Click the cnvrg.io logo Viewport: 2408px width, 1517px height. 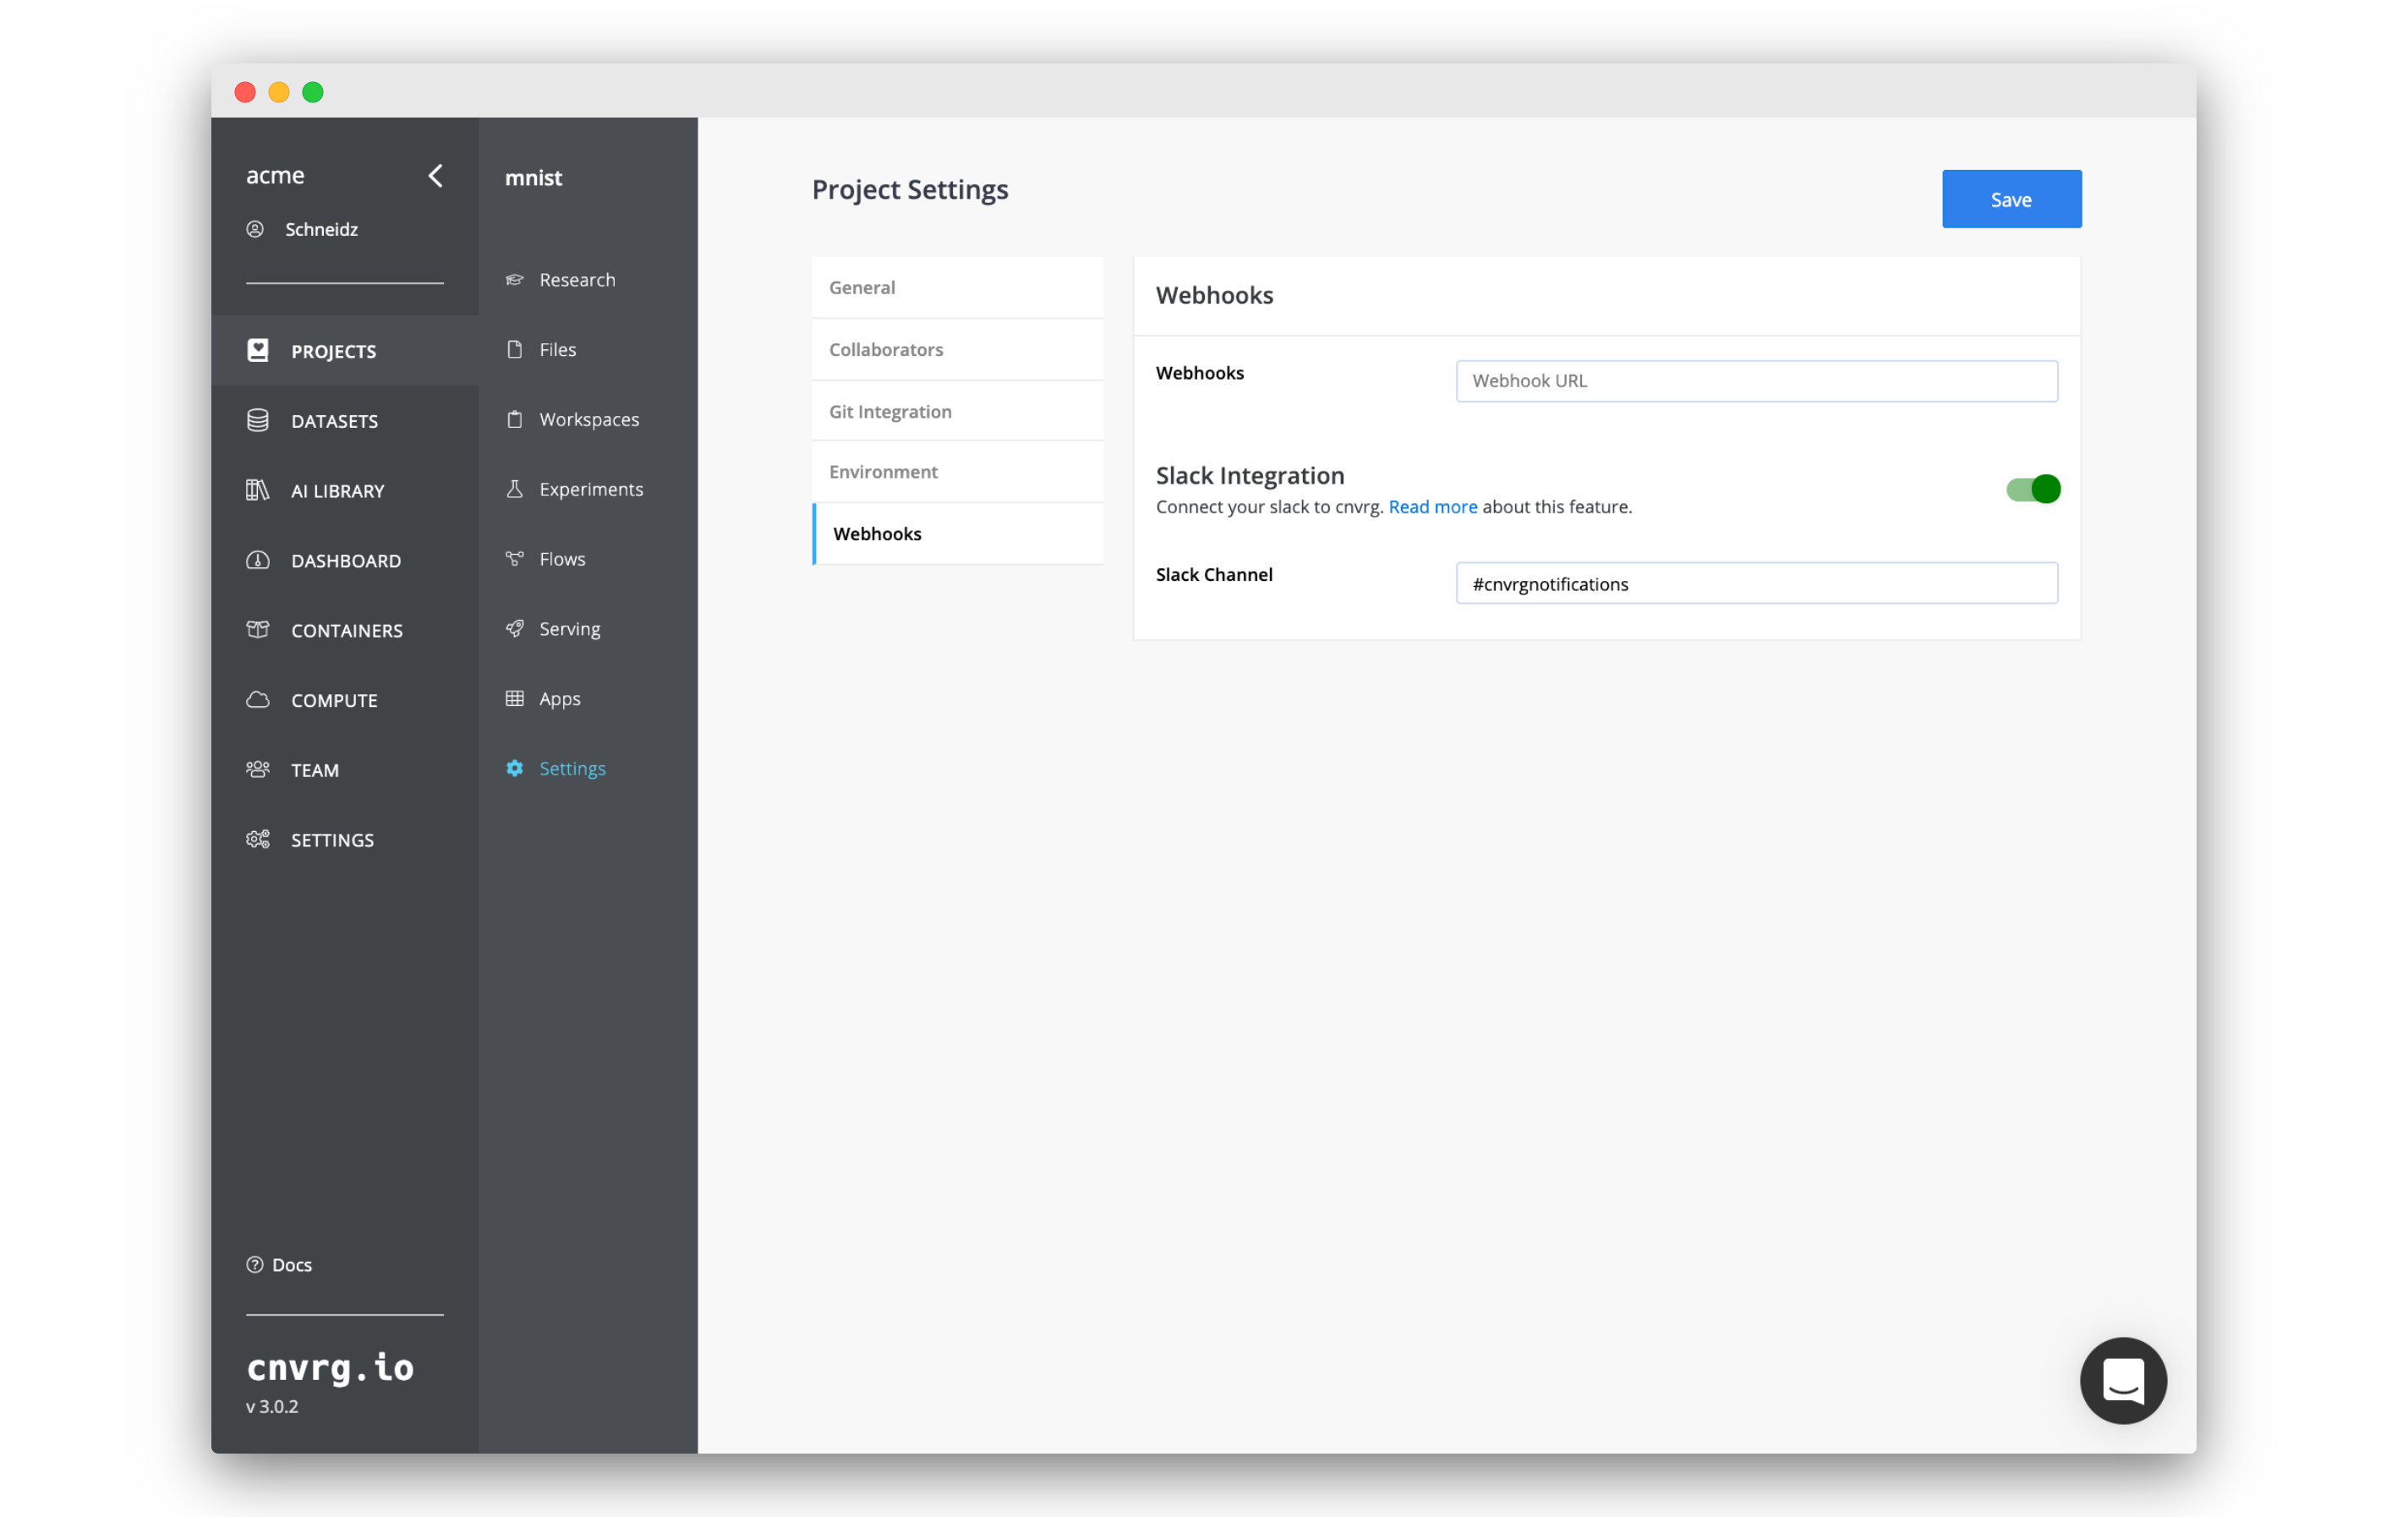[x=330, y=1367]
